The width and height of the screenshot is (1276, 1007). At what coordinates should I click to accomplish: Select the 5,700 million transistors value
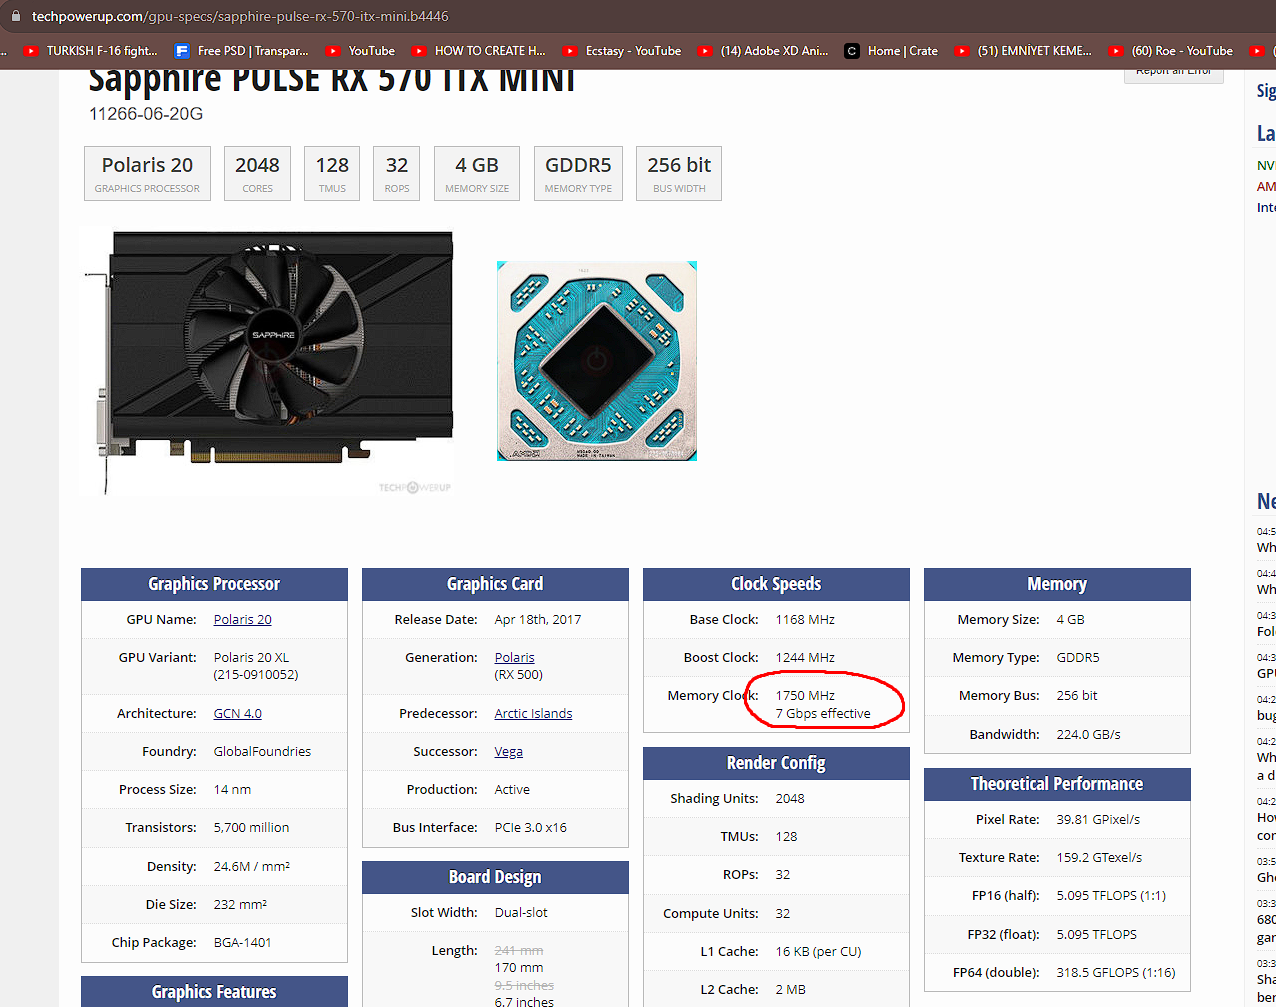pos(251,827)
